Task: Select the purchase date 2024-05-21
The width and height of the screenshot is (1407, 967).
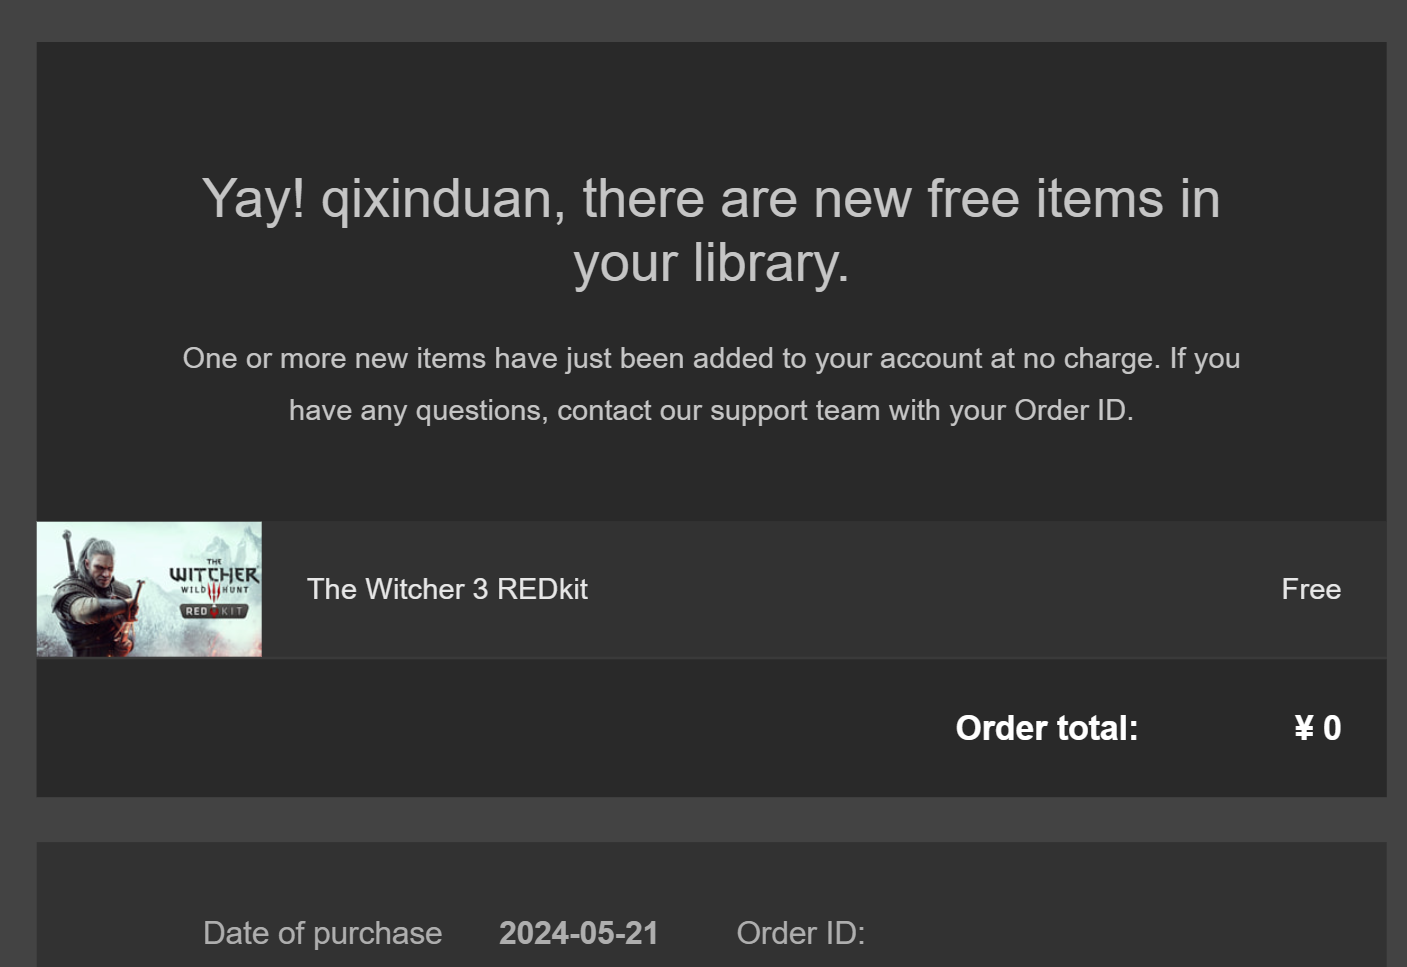Action: pyautogui.click(x=579, y=933)
